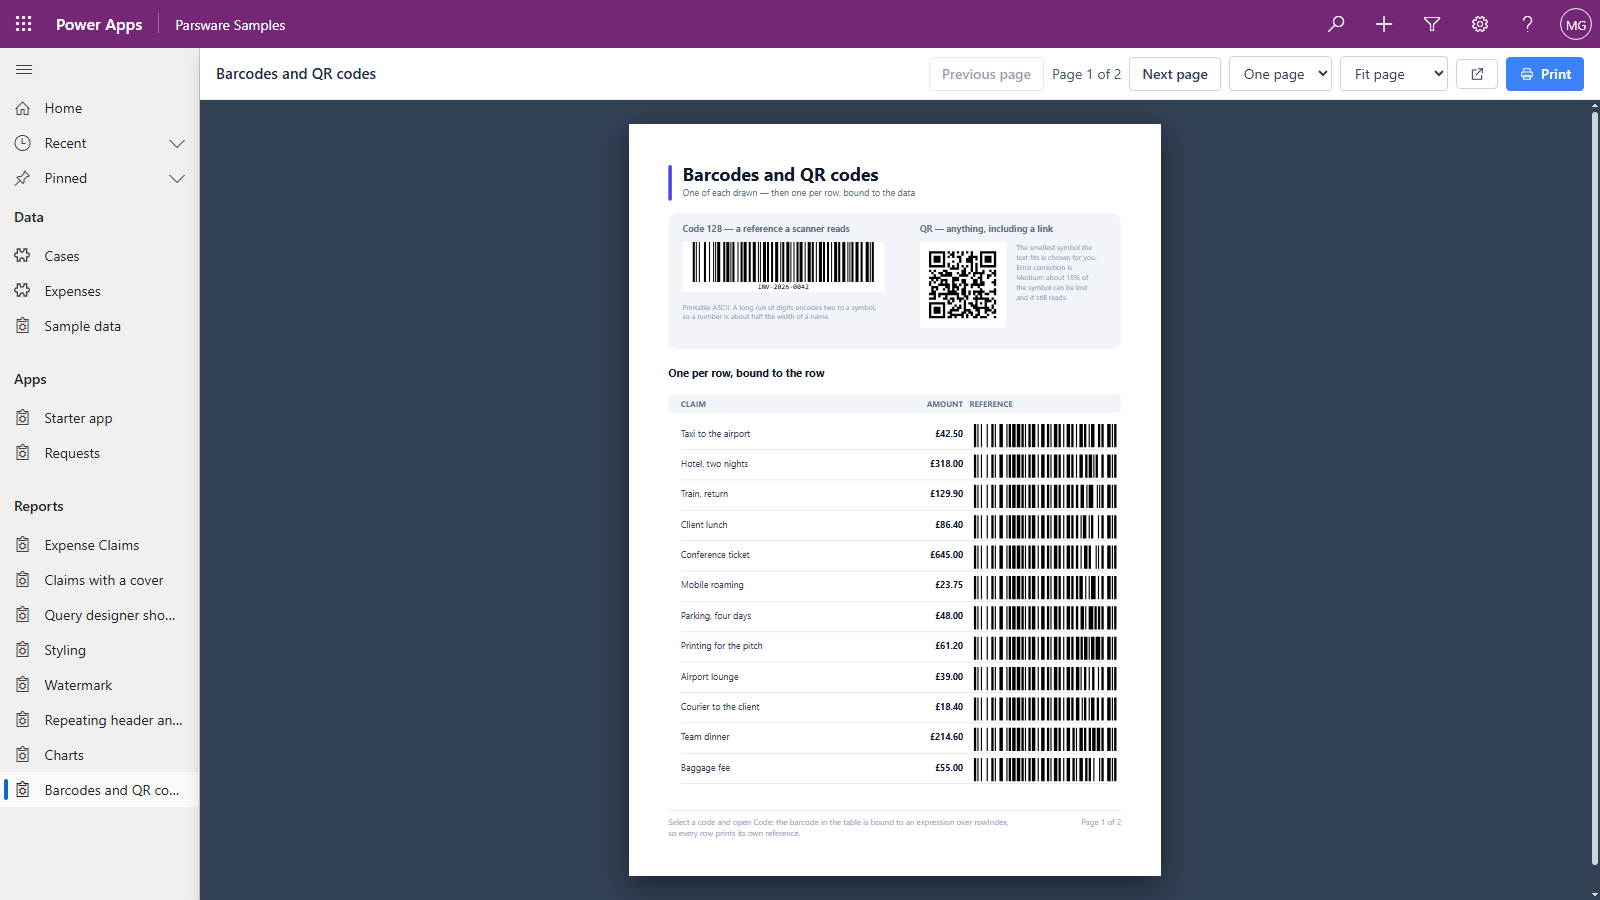Expand the Recent chevron
The width and height of the screenshot is (1600, 900).
pos(177,143)
